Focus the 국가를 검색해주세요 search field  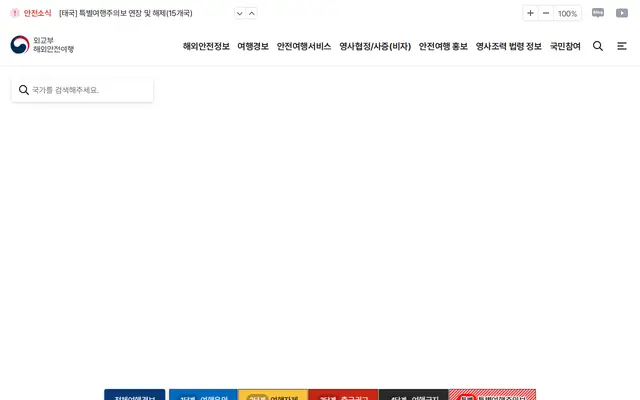82,90
